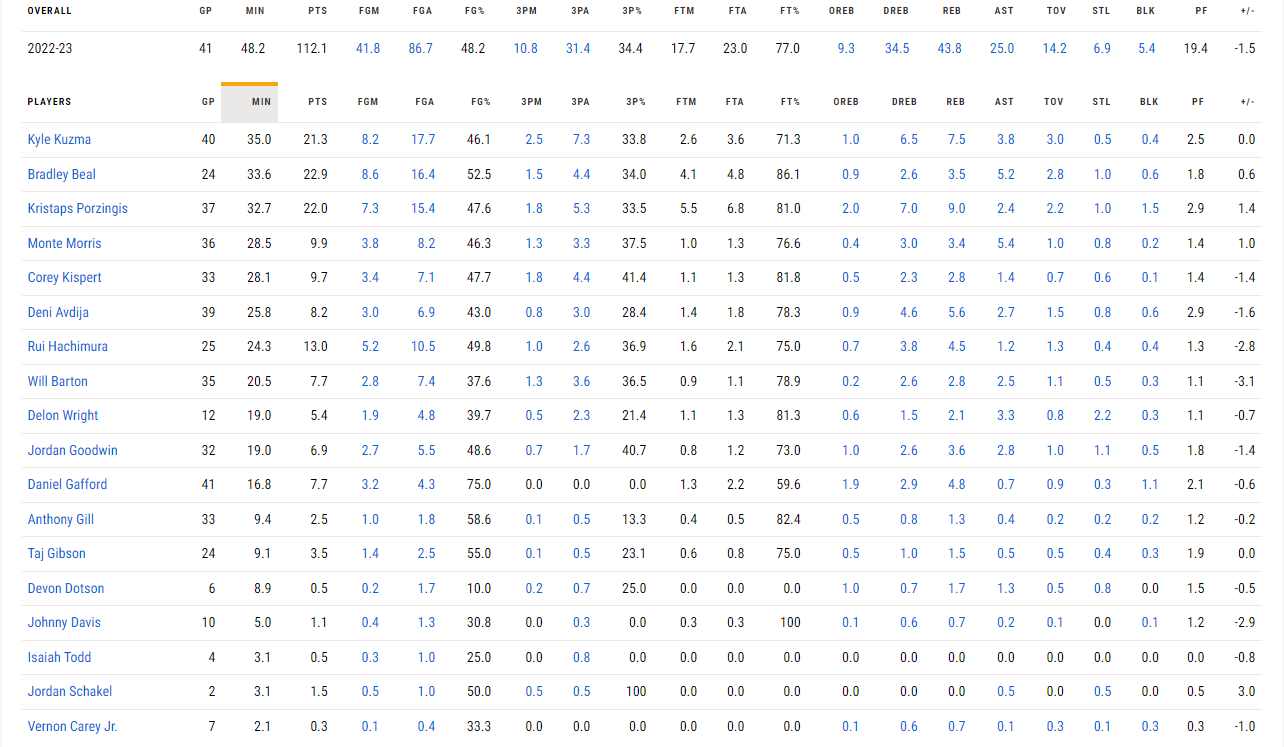Select the Monte Morris name link
1284x747 pixels.
click(64, 243)
